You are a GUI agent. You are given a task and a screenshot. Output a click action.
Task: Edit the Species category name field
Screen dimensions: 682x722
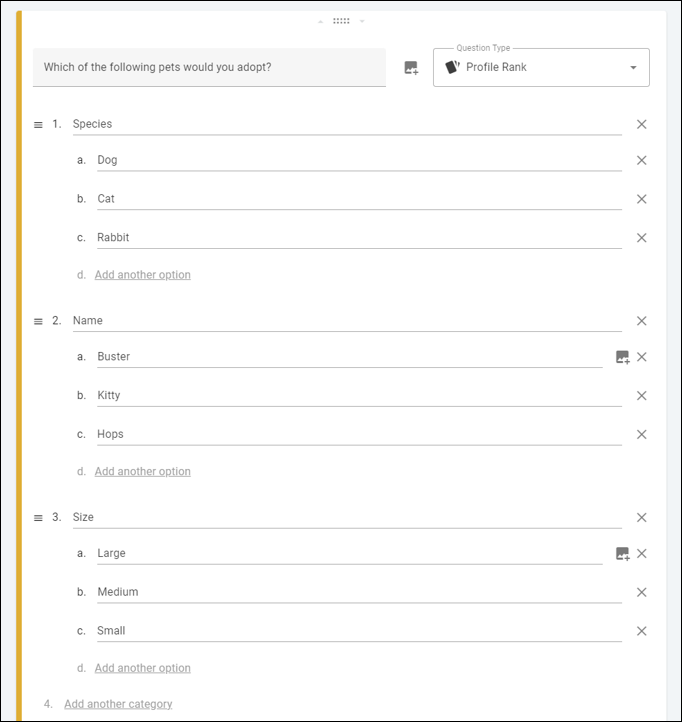(x=347, y=124)
